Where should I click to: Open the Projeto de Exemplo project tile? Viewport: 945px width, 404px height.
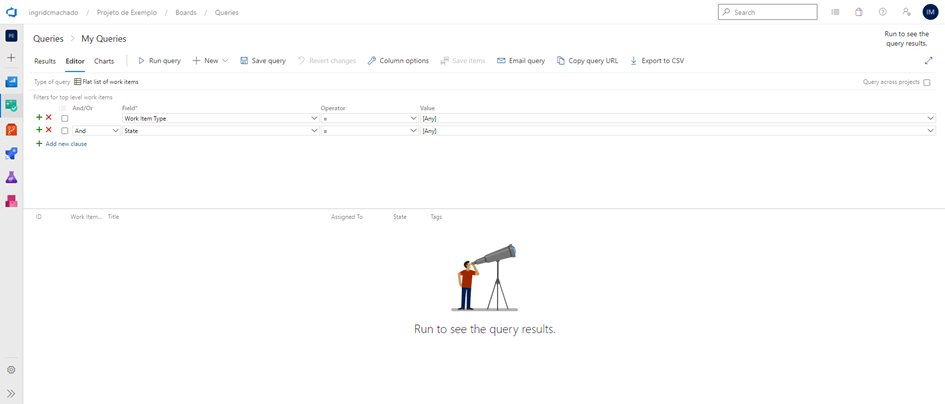point(11,36)
